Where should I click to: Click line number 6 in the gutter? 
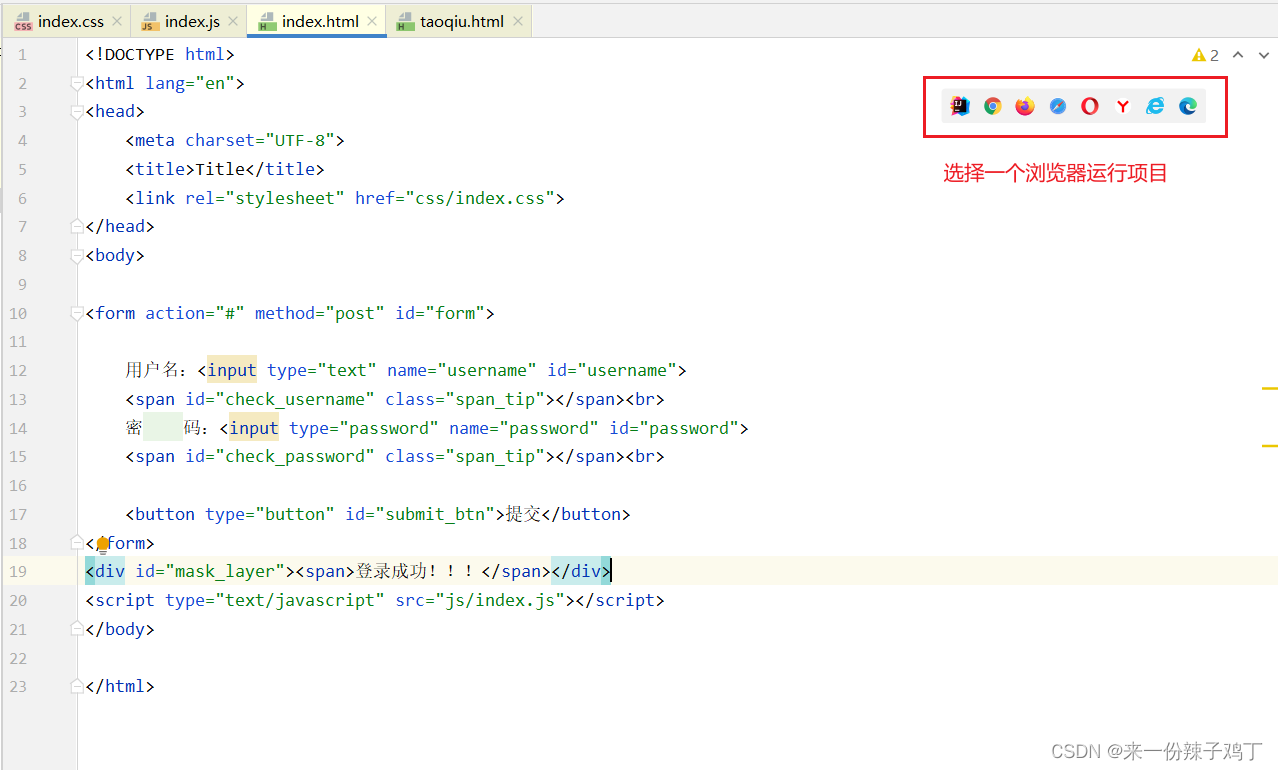22,198
